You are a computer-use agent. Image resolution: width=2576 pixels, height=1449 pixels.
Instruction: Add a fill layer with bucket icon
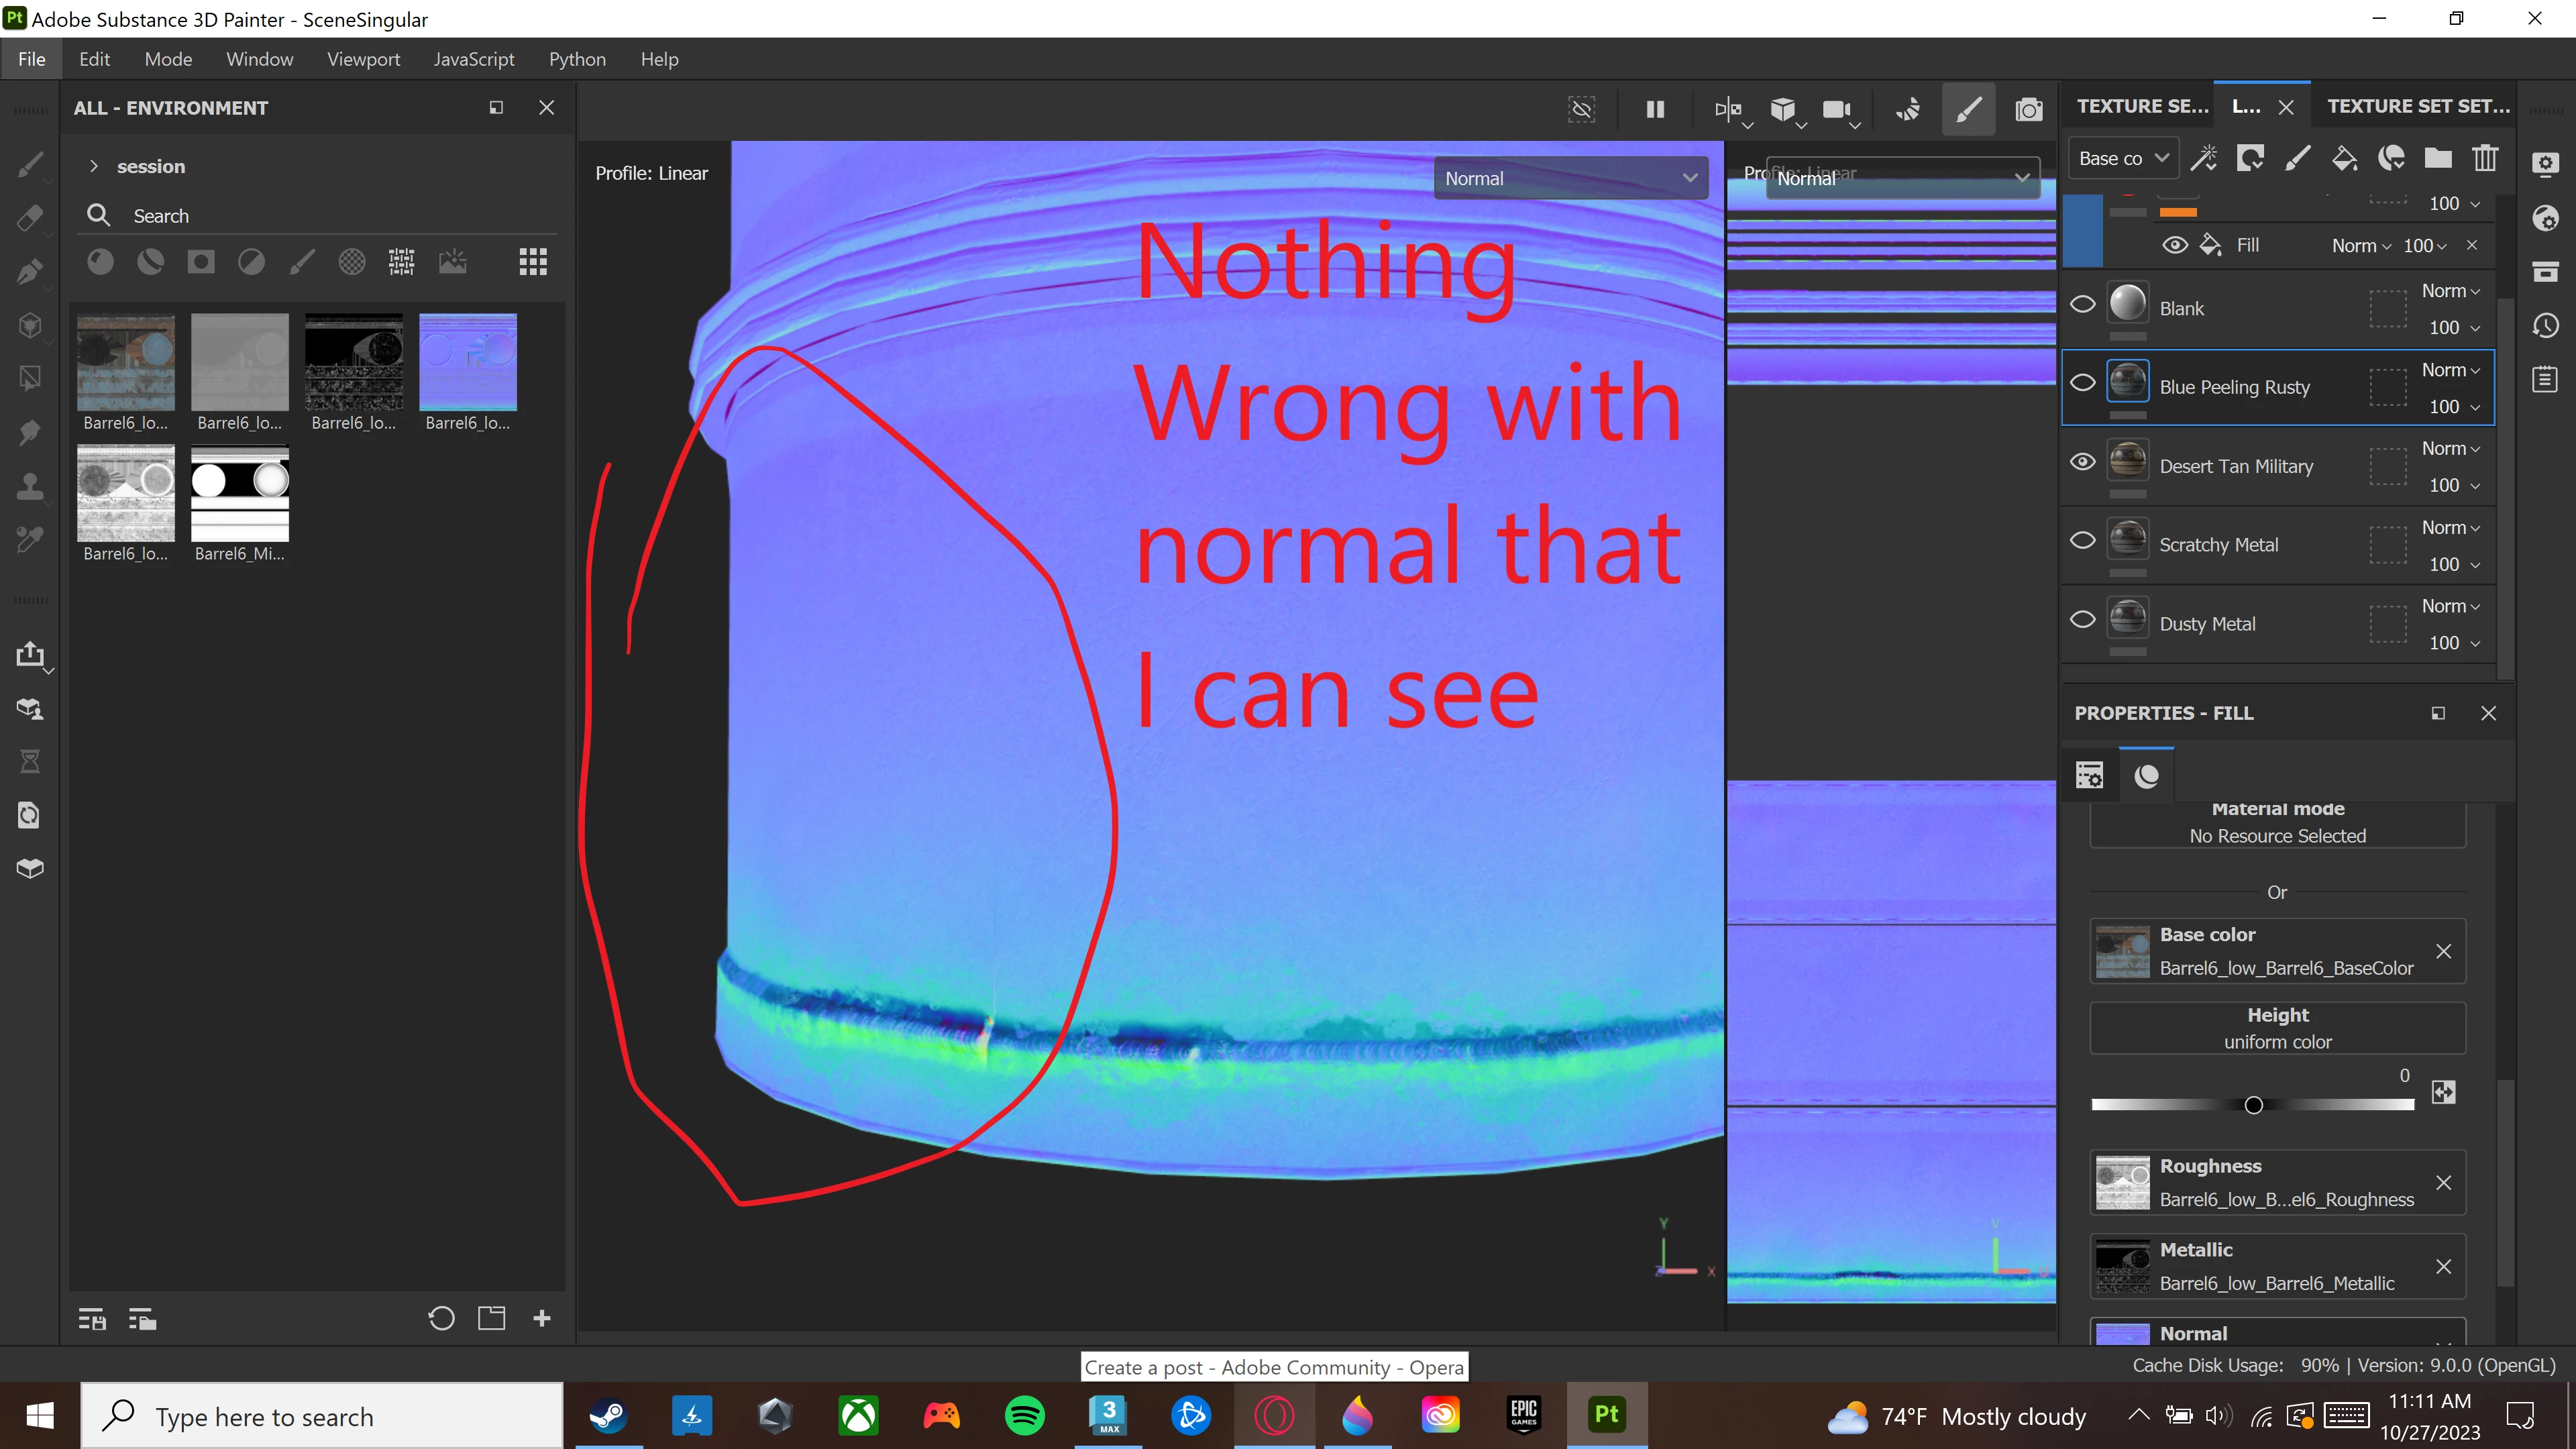pyautogui.click(x=2344, y=158)
